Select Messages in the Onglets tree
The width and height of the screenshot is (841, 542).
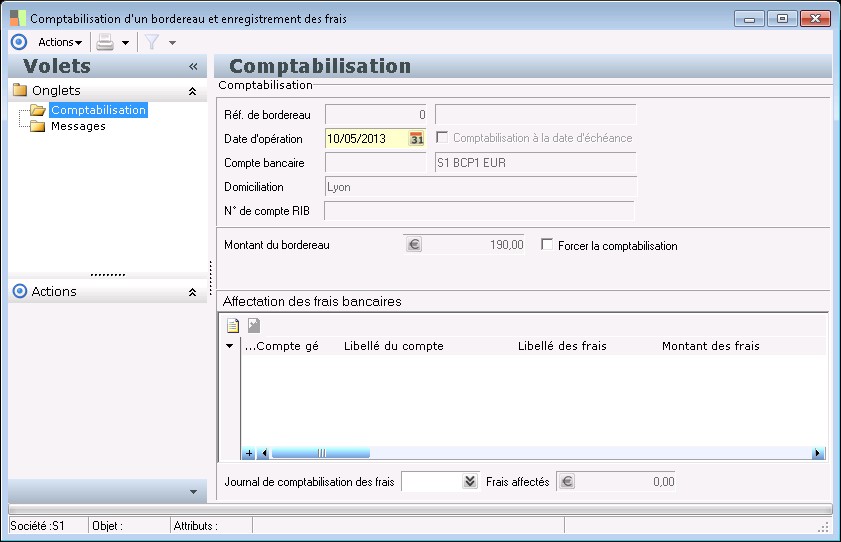pos(78,126)
